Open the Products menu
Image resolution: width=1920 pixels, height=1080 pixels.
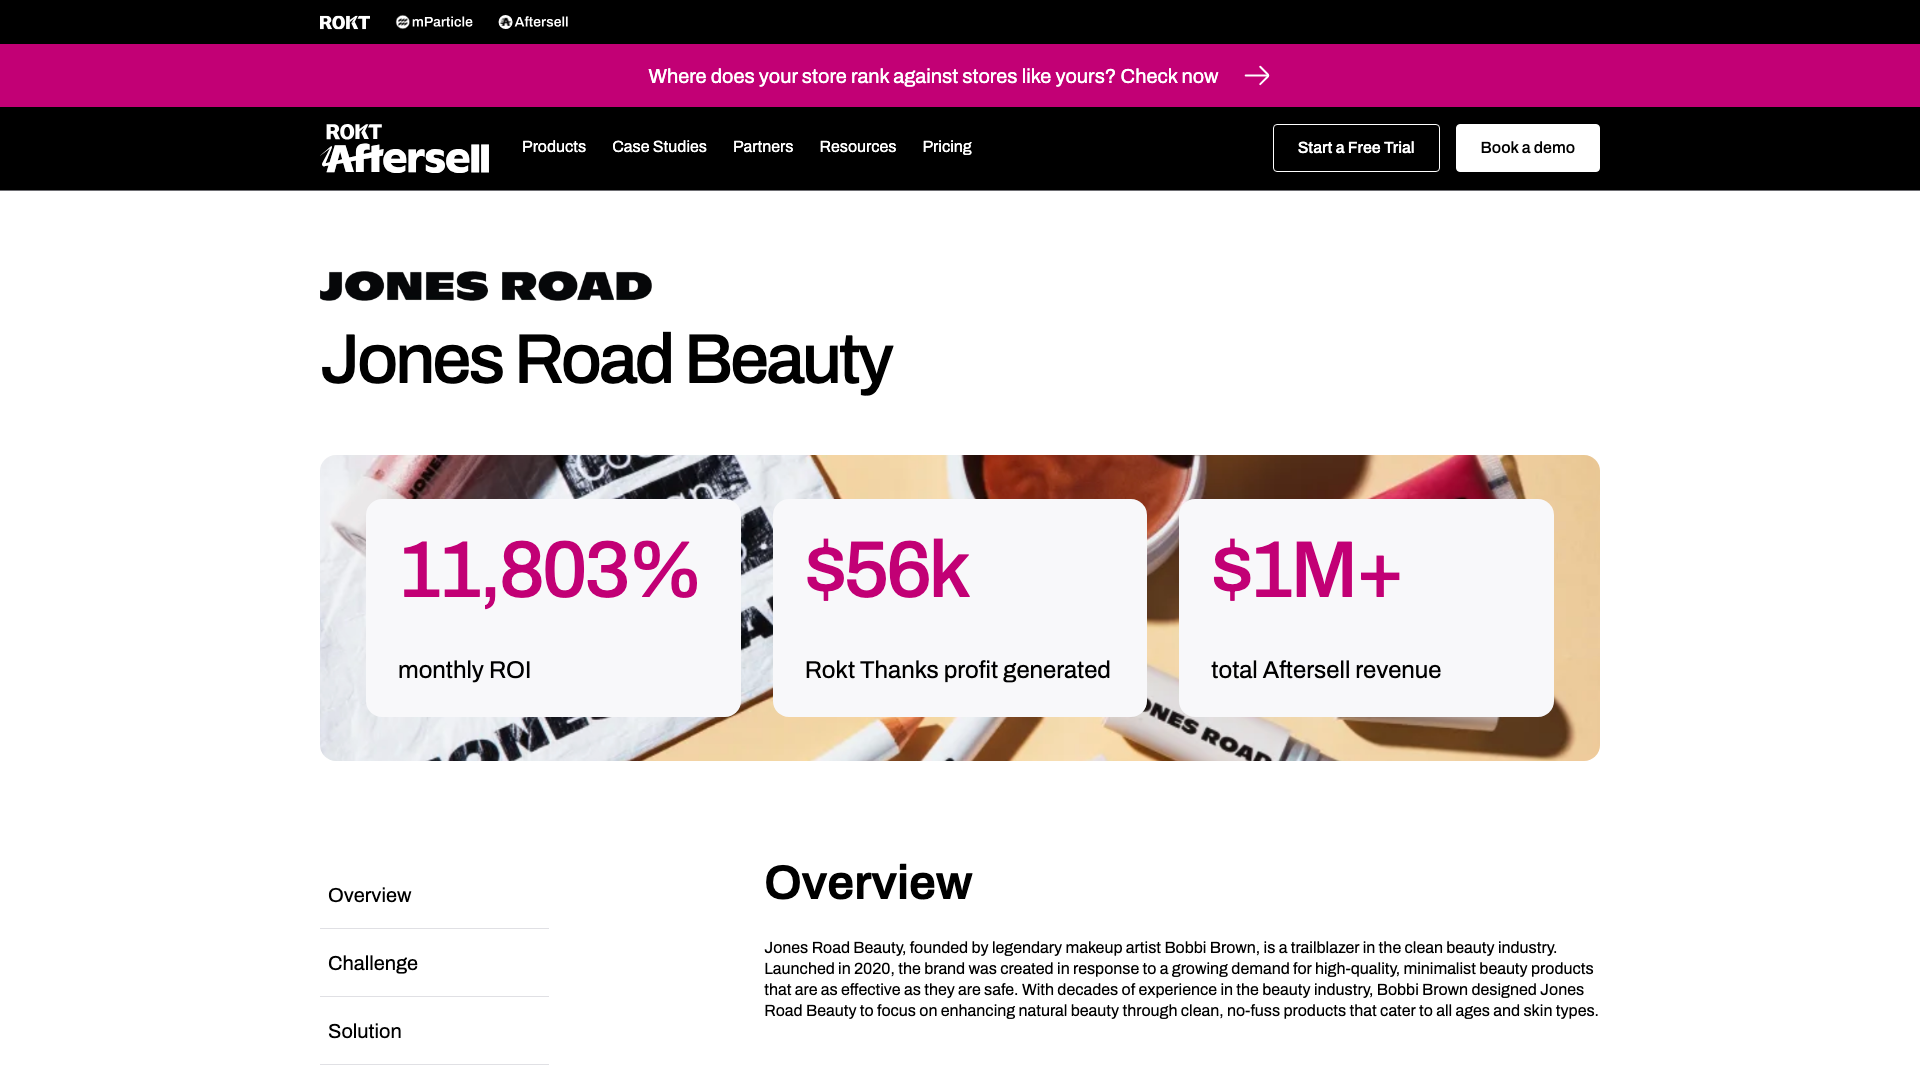(554, 147)
